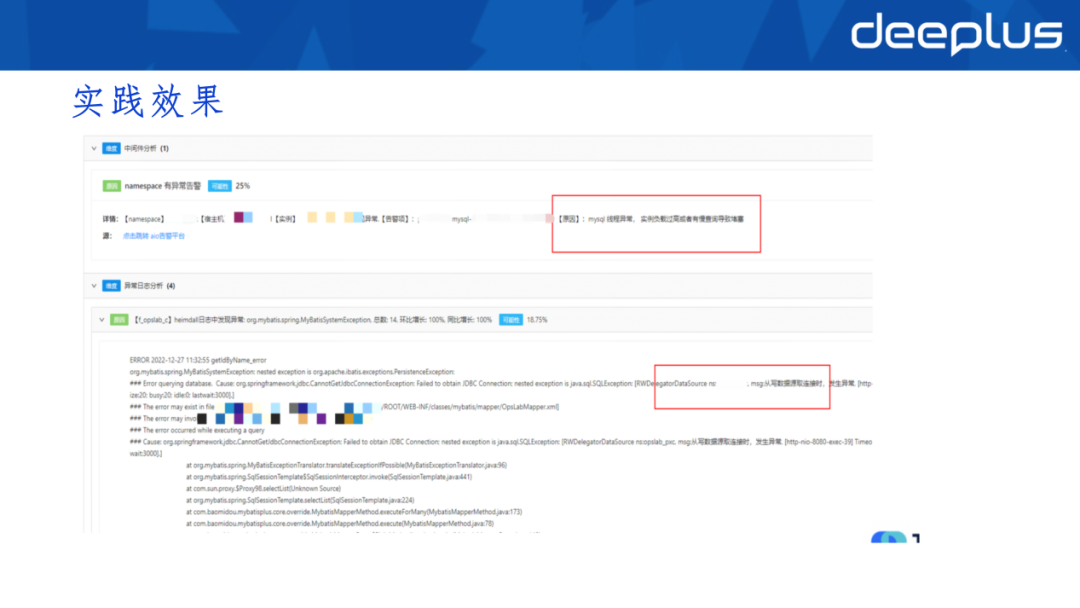The width and height of the screenshot is (1080, 608).
Task: Click the ERROR 2022-12-27 11:32:55 getIdByName_error line
Action: coord(198,360)
